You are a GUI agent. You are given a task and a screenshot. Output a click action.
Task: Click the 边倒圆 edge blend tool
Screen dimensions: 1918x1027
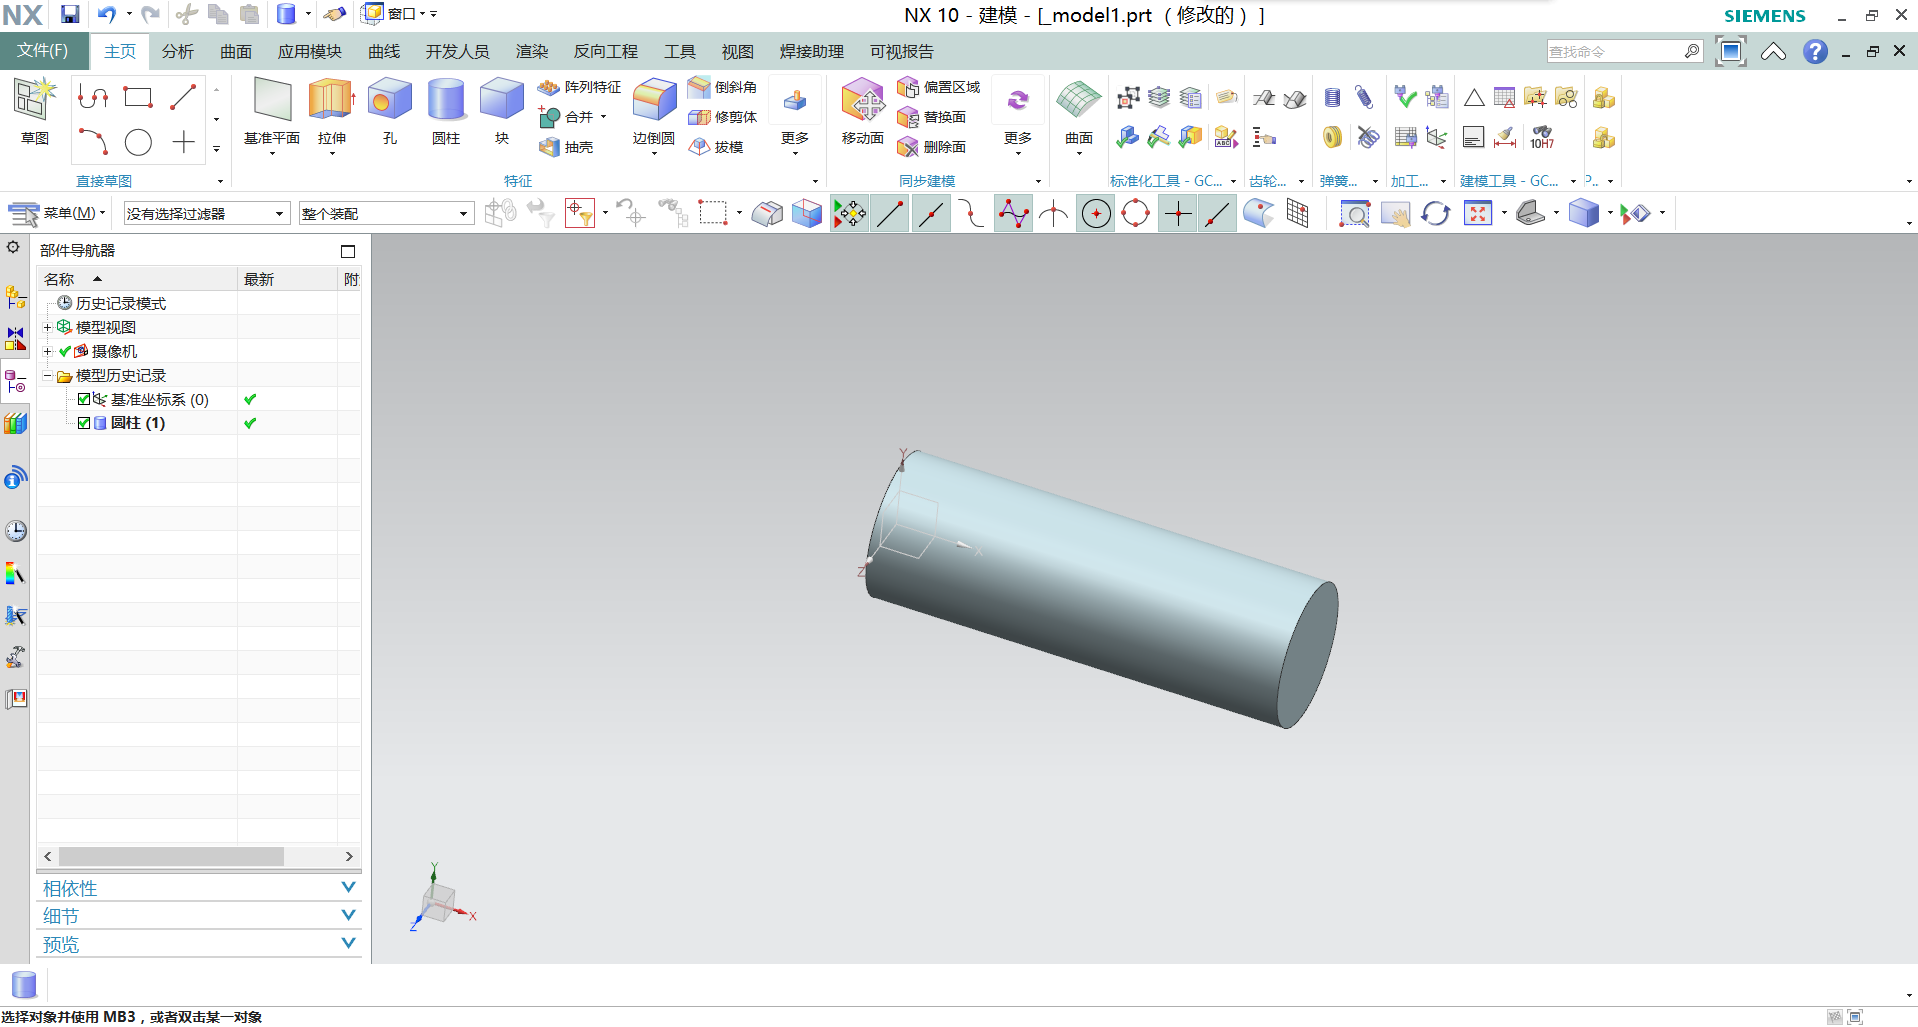[x=654, y=113]
